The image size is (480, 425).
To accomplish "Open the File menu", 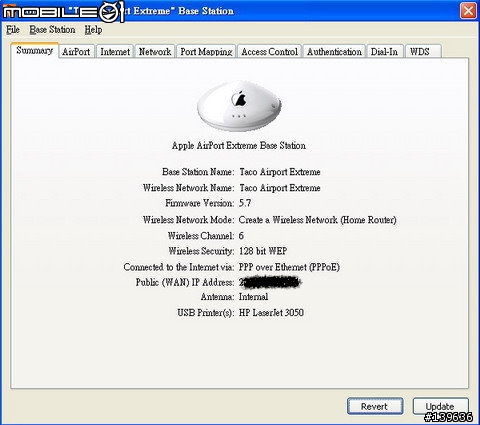I will pos(13,30).
